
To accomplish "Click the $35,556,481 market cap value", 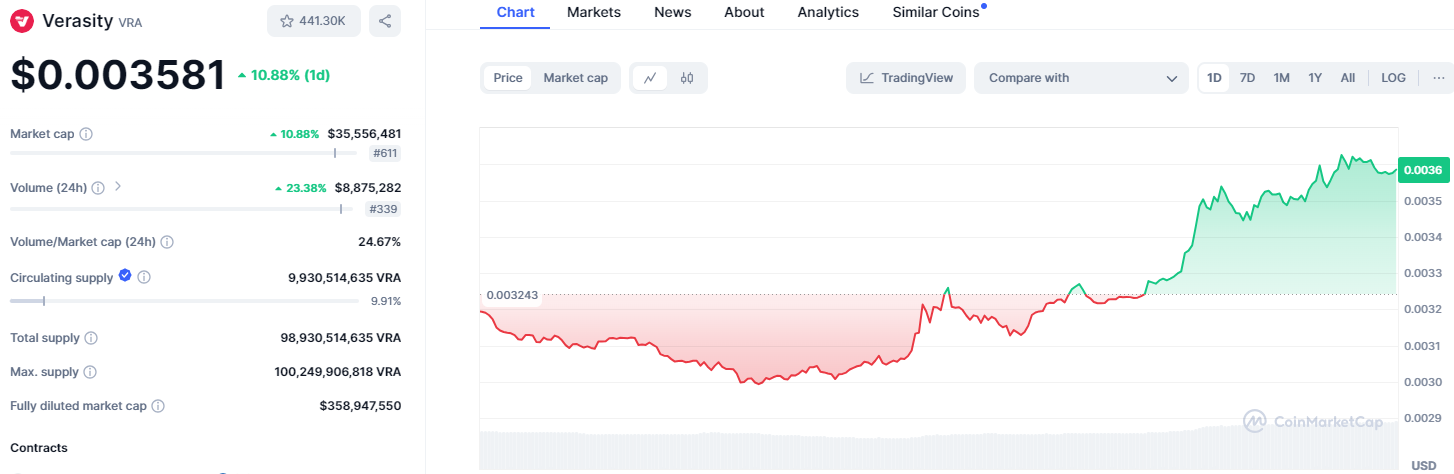I will tap(364, 134).
